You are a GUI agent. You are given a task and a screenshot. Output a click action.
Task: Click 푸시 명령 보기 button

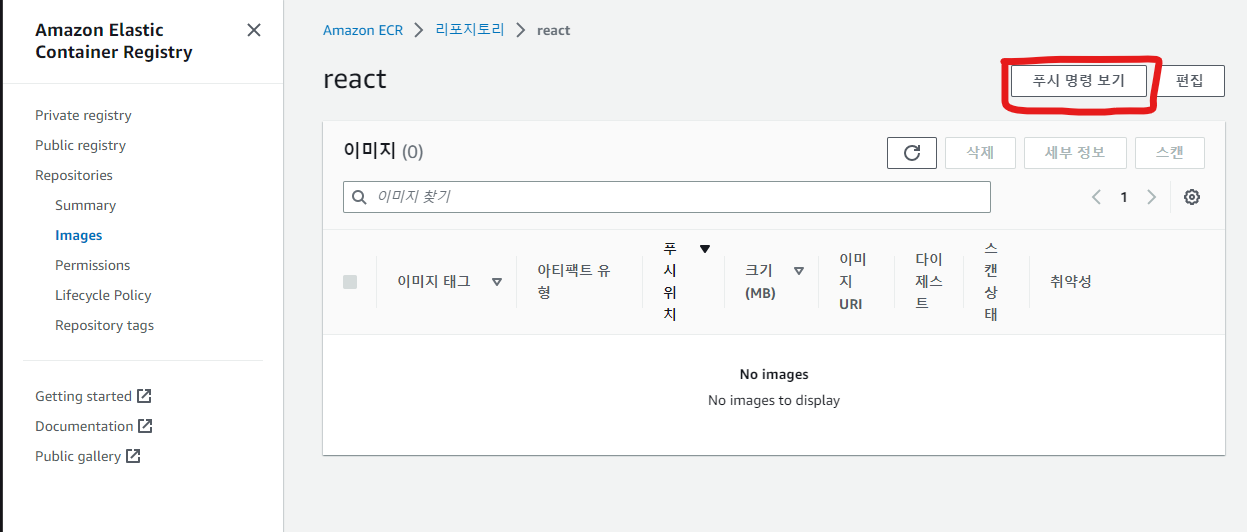pyautogui.click(x=1078, y=81)
